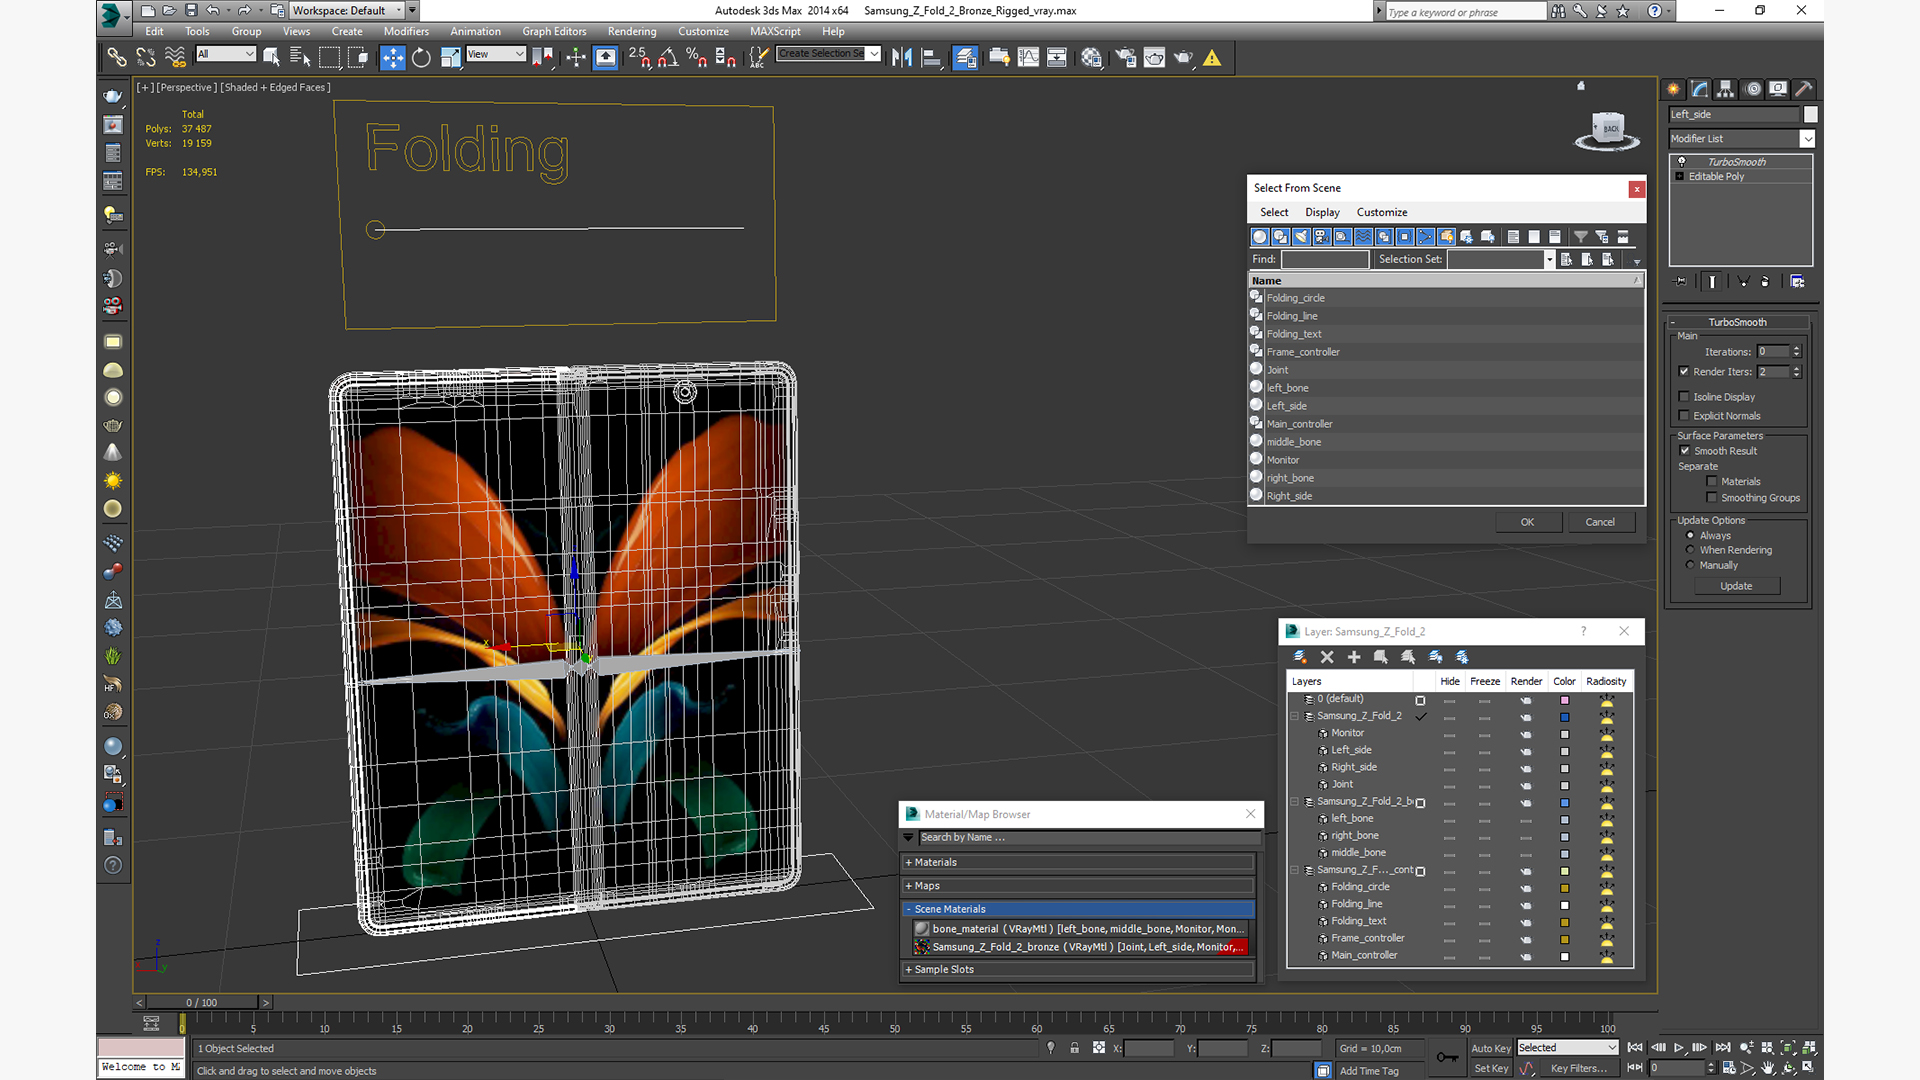
Task: Click the Pin Stack icon below modifier stack
Action: [1681, 282]
